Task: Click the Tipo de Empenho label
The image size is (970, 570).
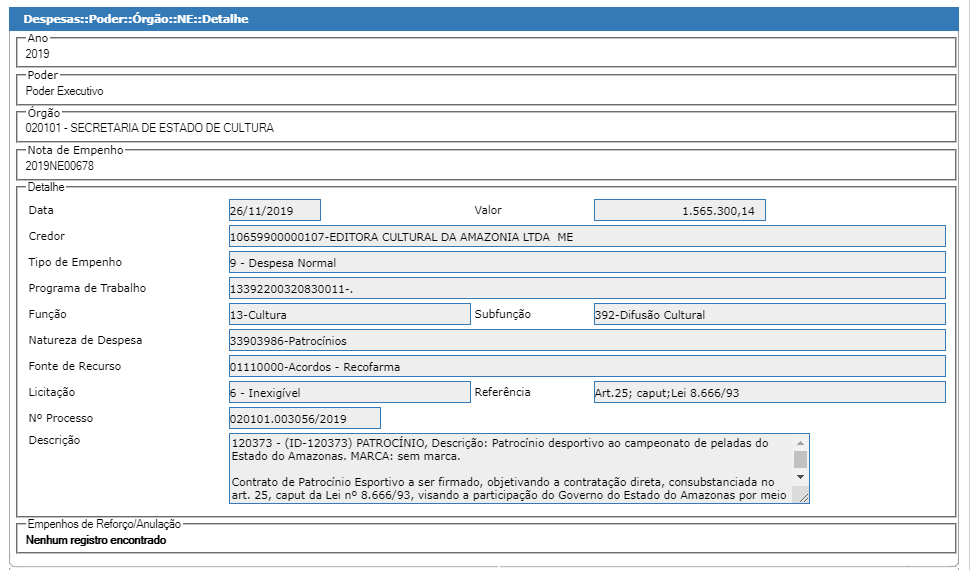Action: coord(75,262)
